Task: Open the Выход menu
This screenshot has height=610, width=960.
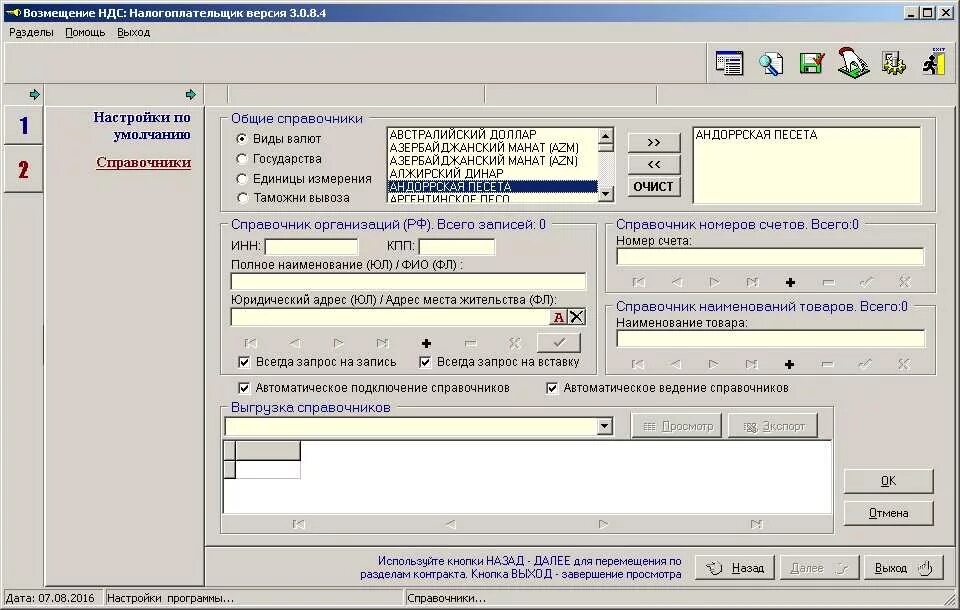Action: (x=133, y=32)
